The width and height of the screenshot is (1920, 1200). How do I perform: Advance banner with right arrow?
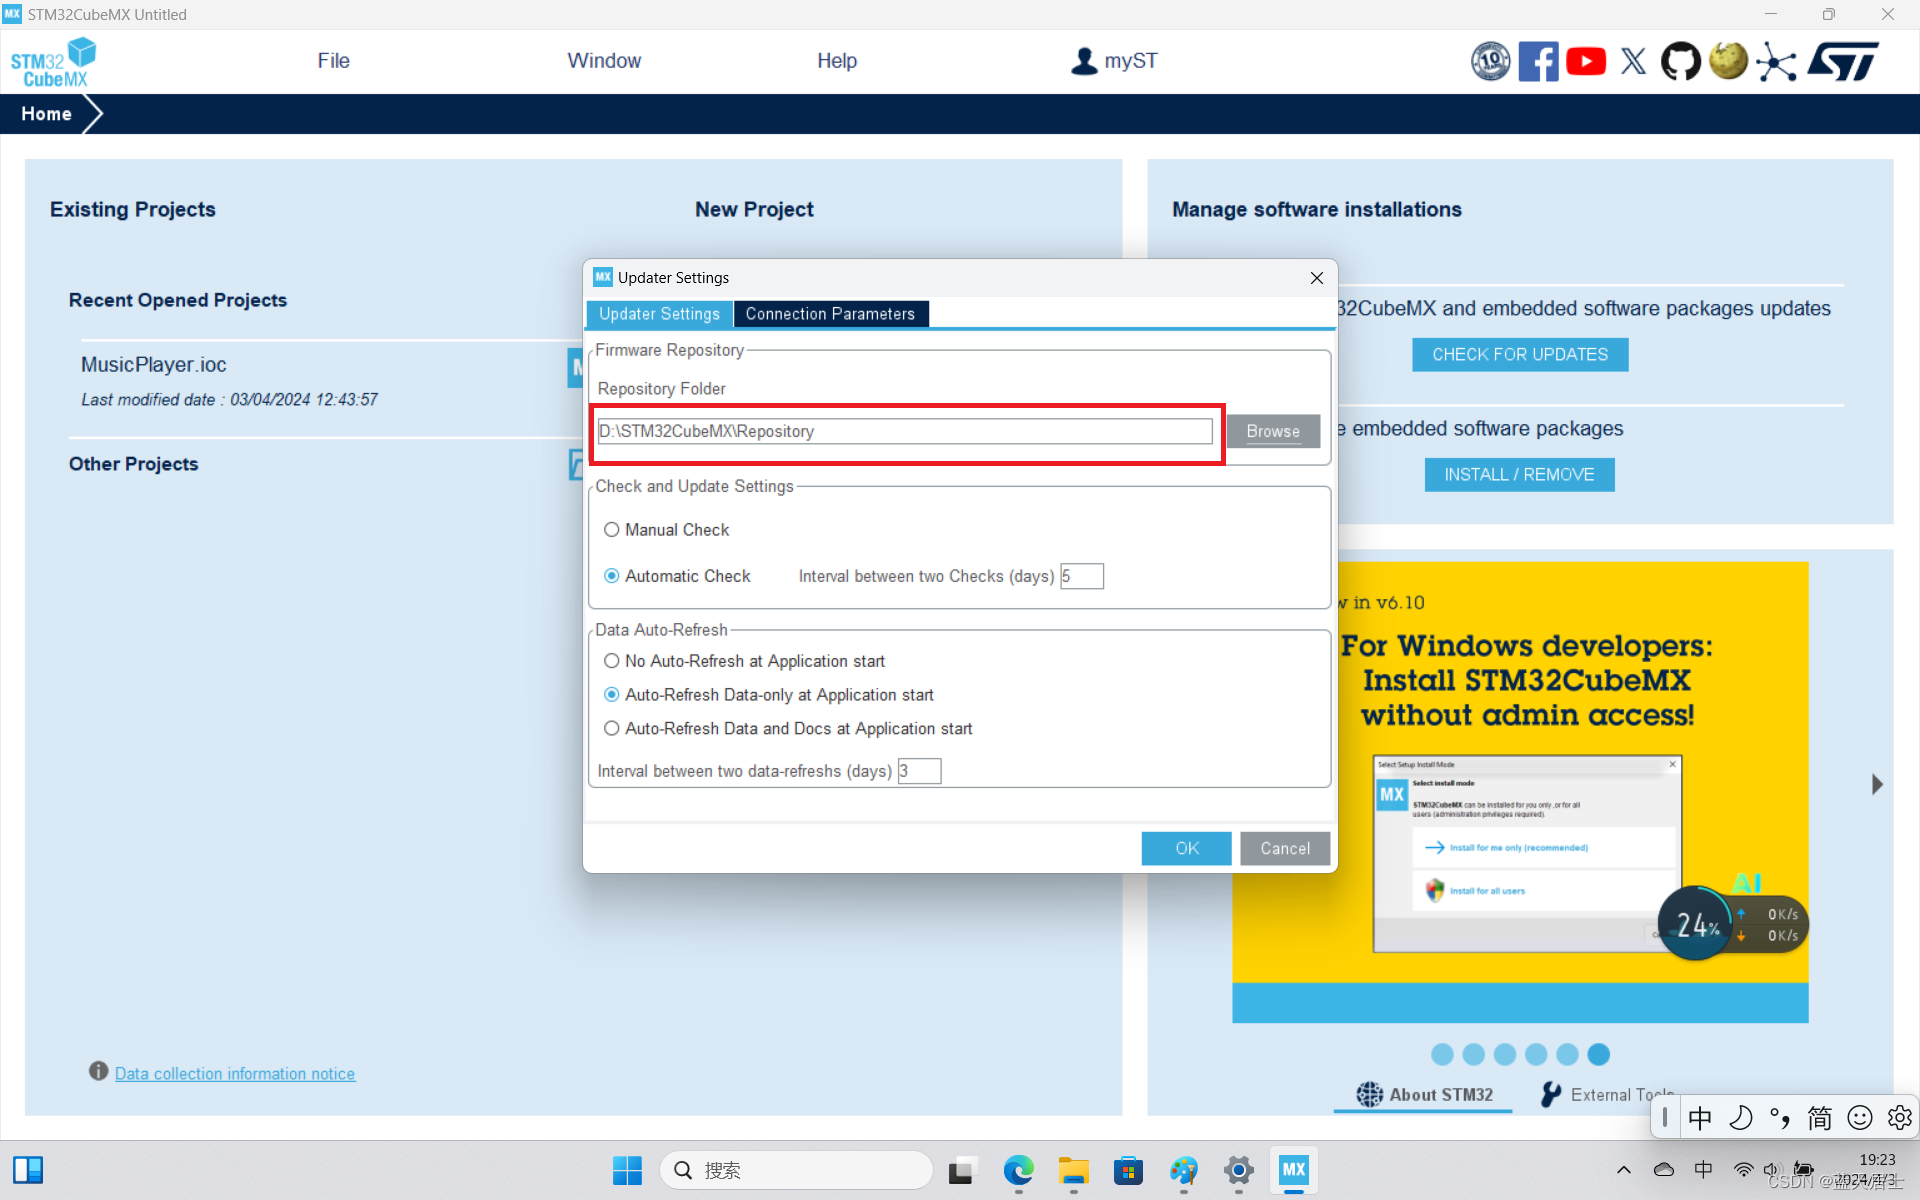point(1877,784)
